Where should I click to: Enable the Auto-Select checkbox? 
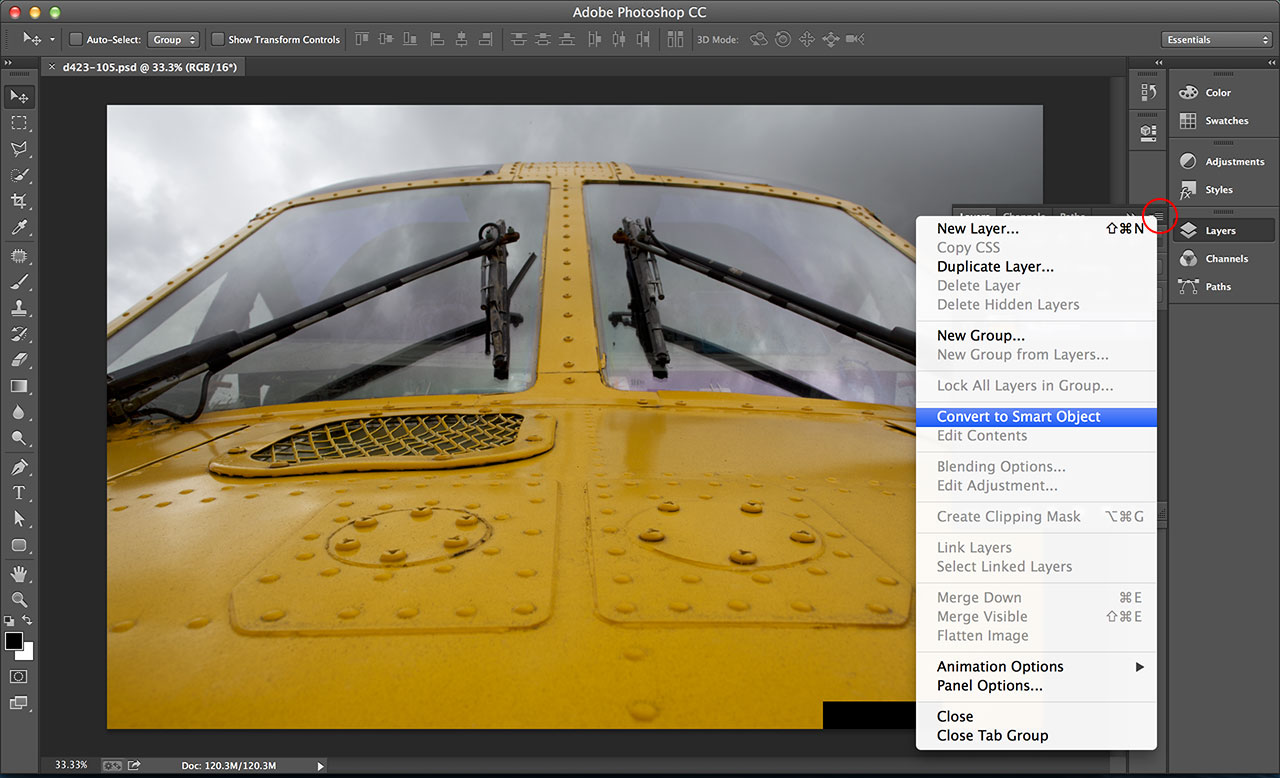click(76, 40)
